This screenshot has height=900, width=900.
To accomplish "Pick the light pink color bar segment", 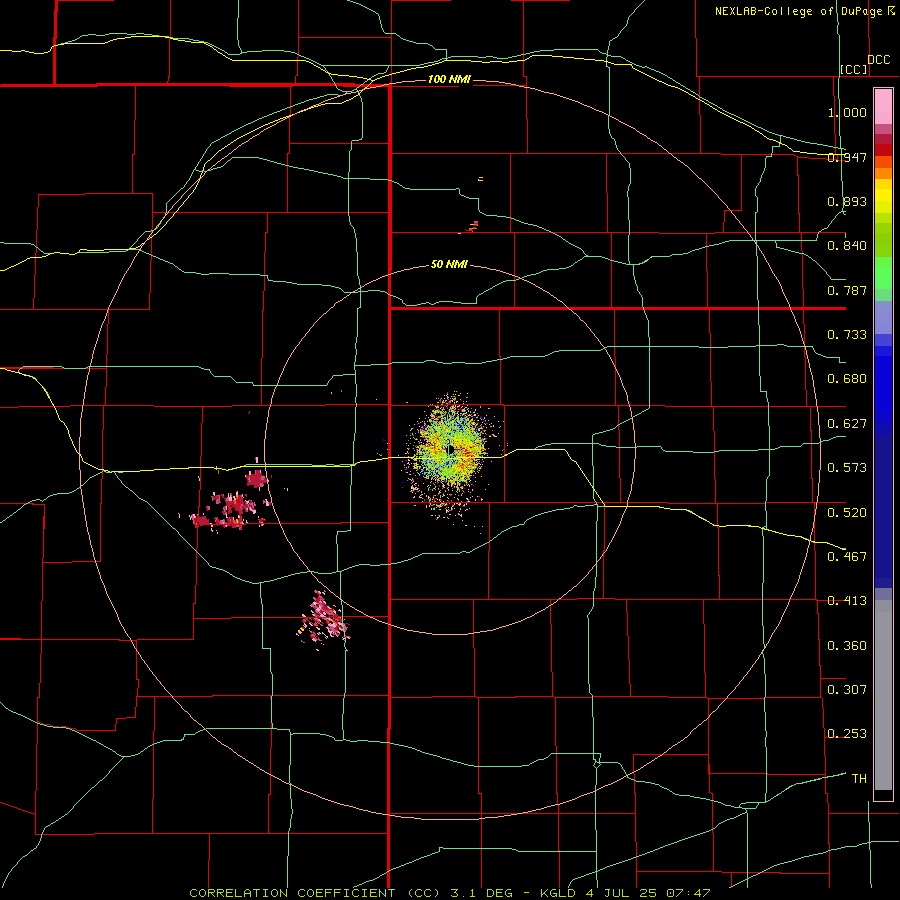I will 883,107.
